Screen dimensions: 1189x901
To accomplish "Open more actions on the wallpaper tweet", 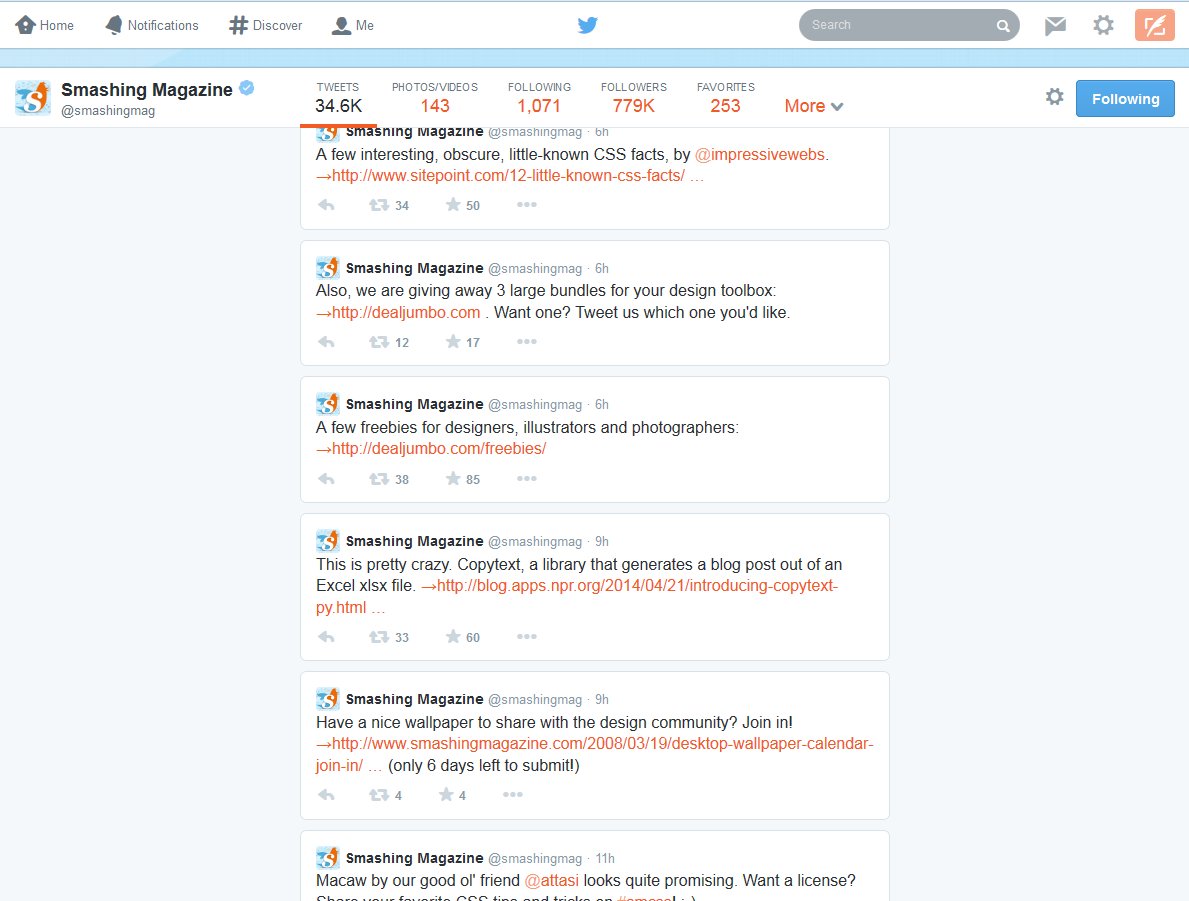I will click(516, 794).
